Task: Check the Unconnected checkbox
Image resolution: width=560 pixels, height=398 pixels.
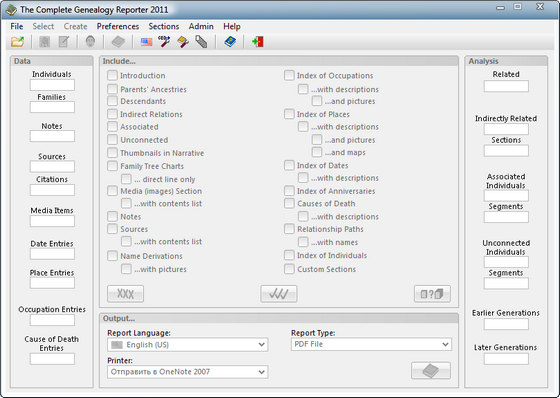Action: (x=112, y=140)
